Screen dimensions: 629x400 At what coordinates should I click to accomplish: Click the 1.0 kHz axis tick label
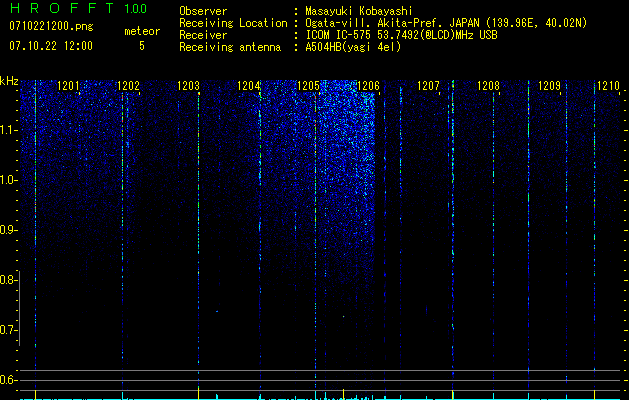(x=8, y=180)
